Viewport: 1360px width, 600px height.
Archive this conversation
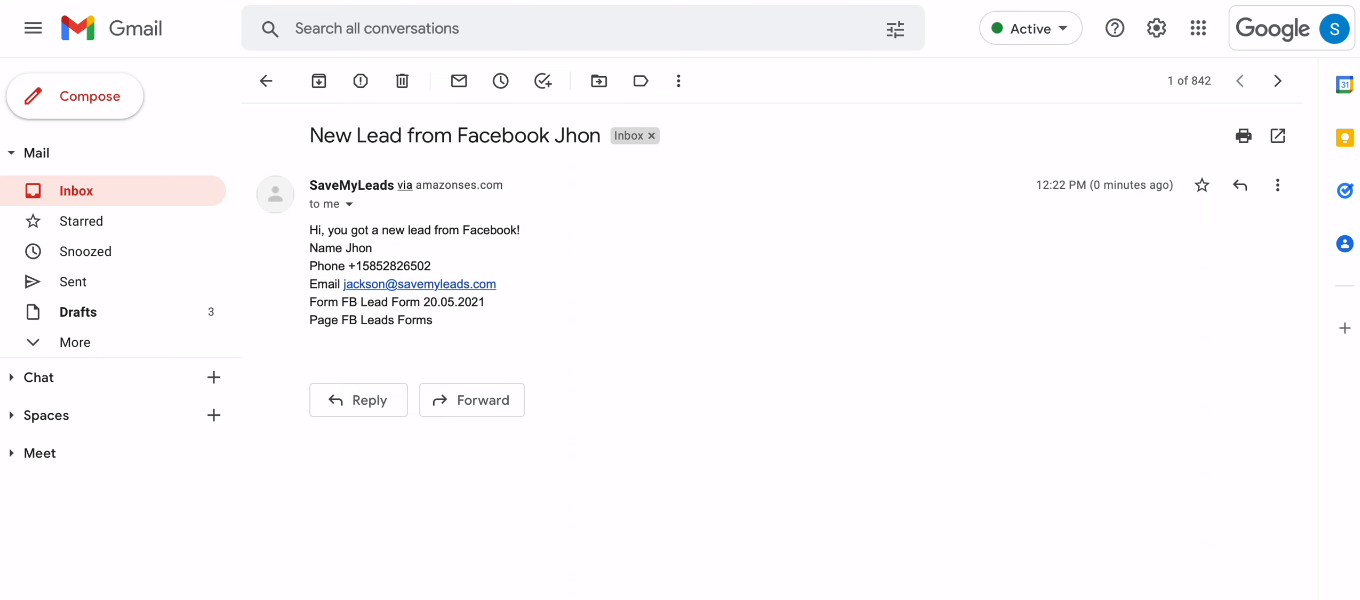(319, 81)
